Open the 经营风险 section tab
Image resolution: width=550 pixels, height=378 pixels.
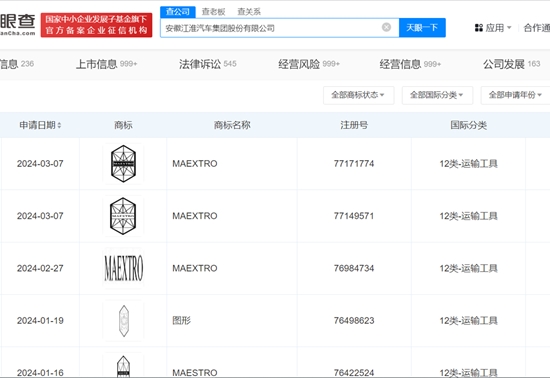click(309, 64)
